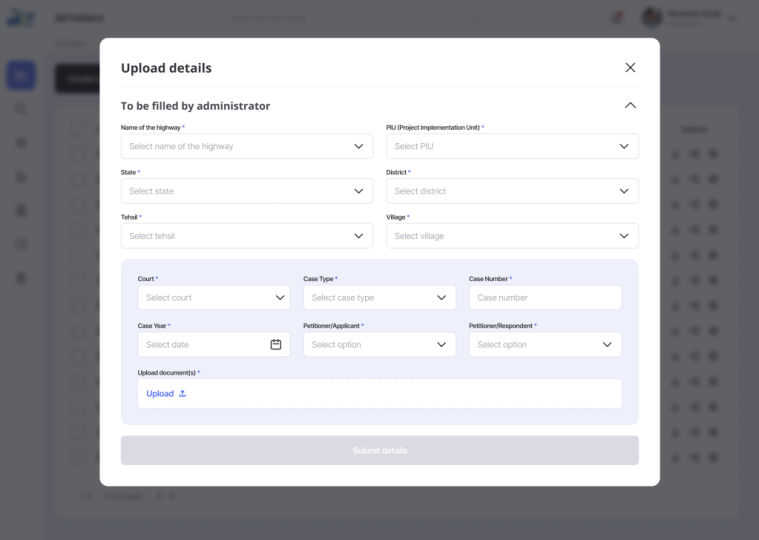The width and height of the screenshot is (759, 540).
Task: Click the Select date field for Case Year
Action: tap(200, 345)
